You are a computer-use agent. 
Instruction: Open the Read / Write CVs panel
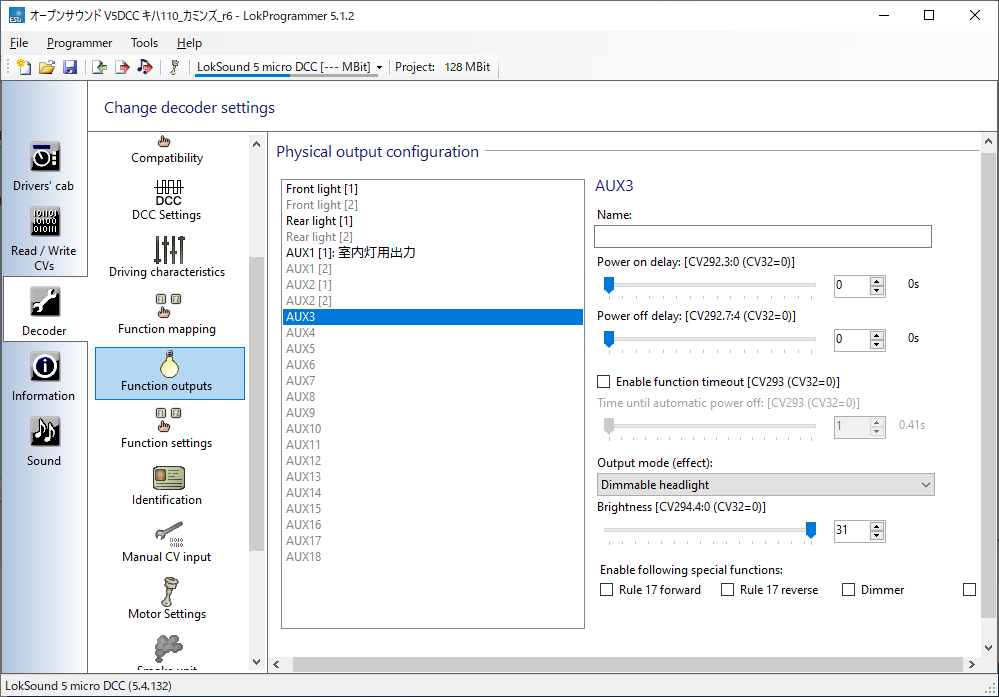44,239
